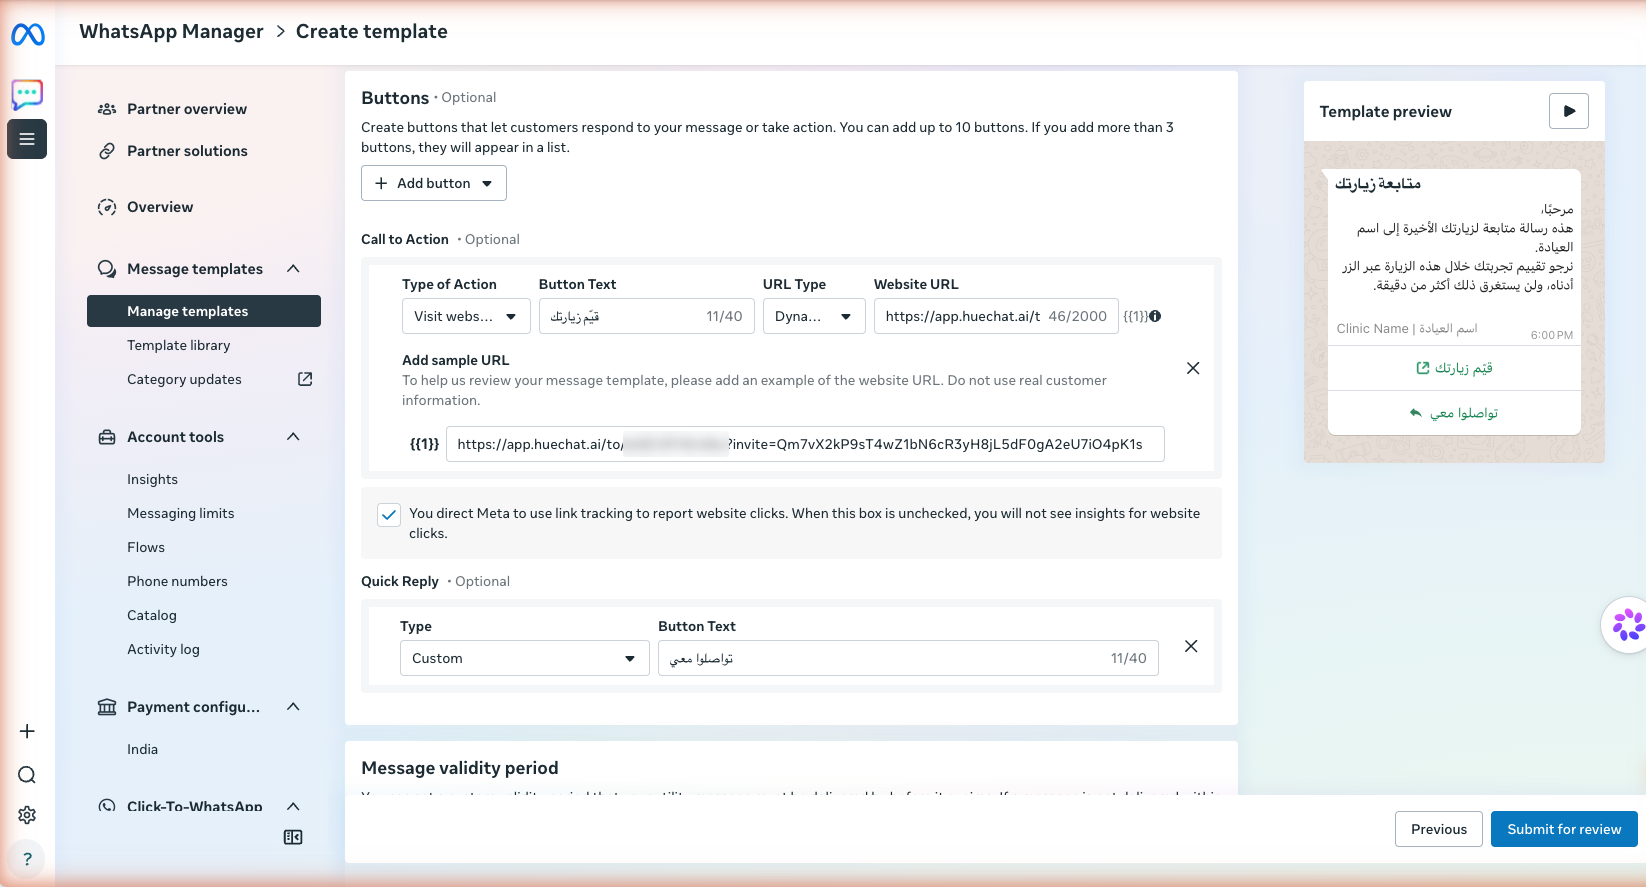Click the Previous button
This screenshot has height=887, width=1646.
coord(1439,829)
